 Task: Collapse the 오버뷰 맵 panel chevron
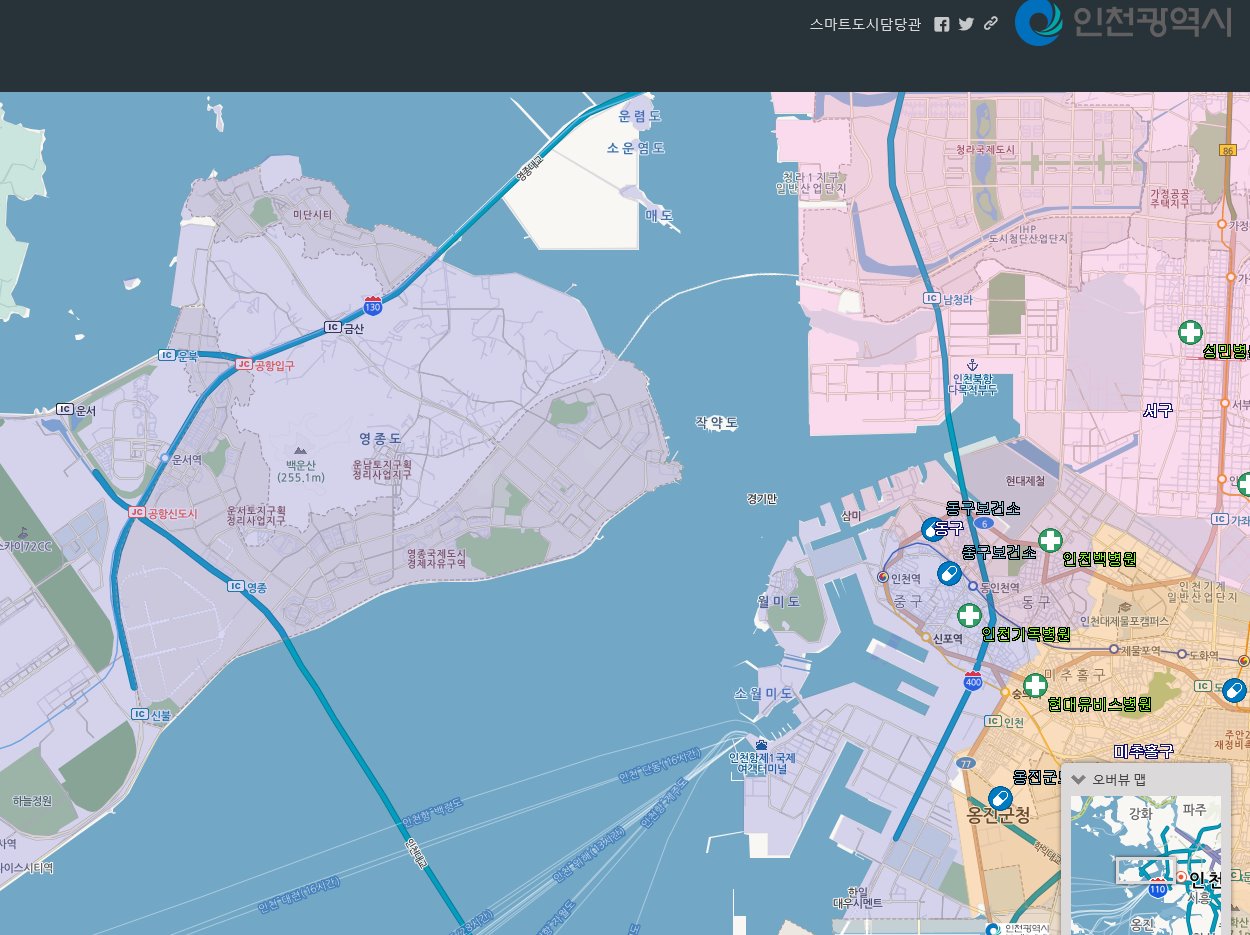coord(1078,779)
